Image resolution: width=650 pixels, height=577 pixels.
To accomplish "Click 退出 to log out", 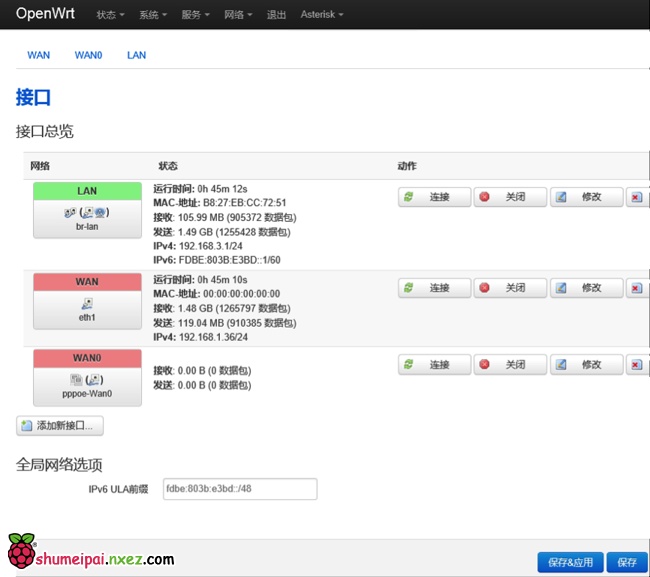I will (276, 15).
